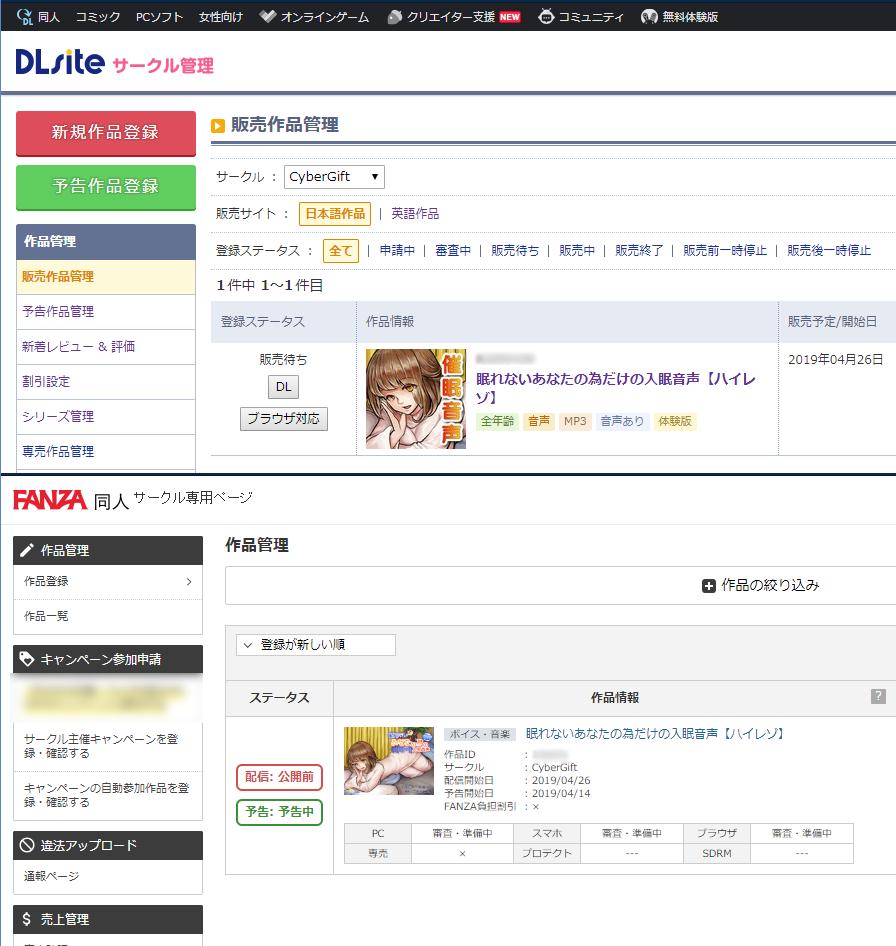Click the 予告: 予告中 status badge
This screenshot has height=946, width=896.
(279, 812)
